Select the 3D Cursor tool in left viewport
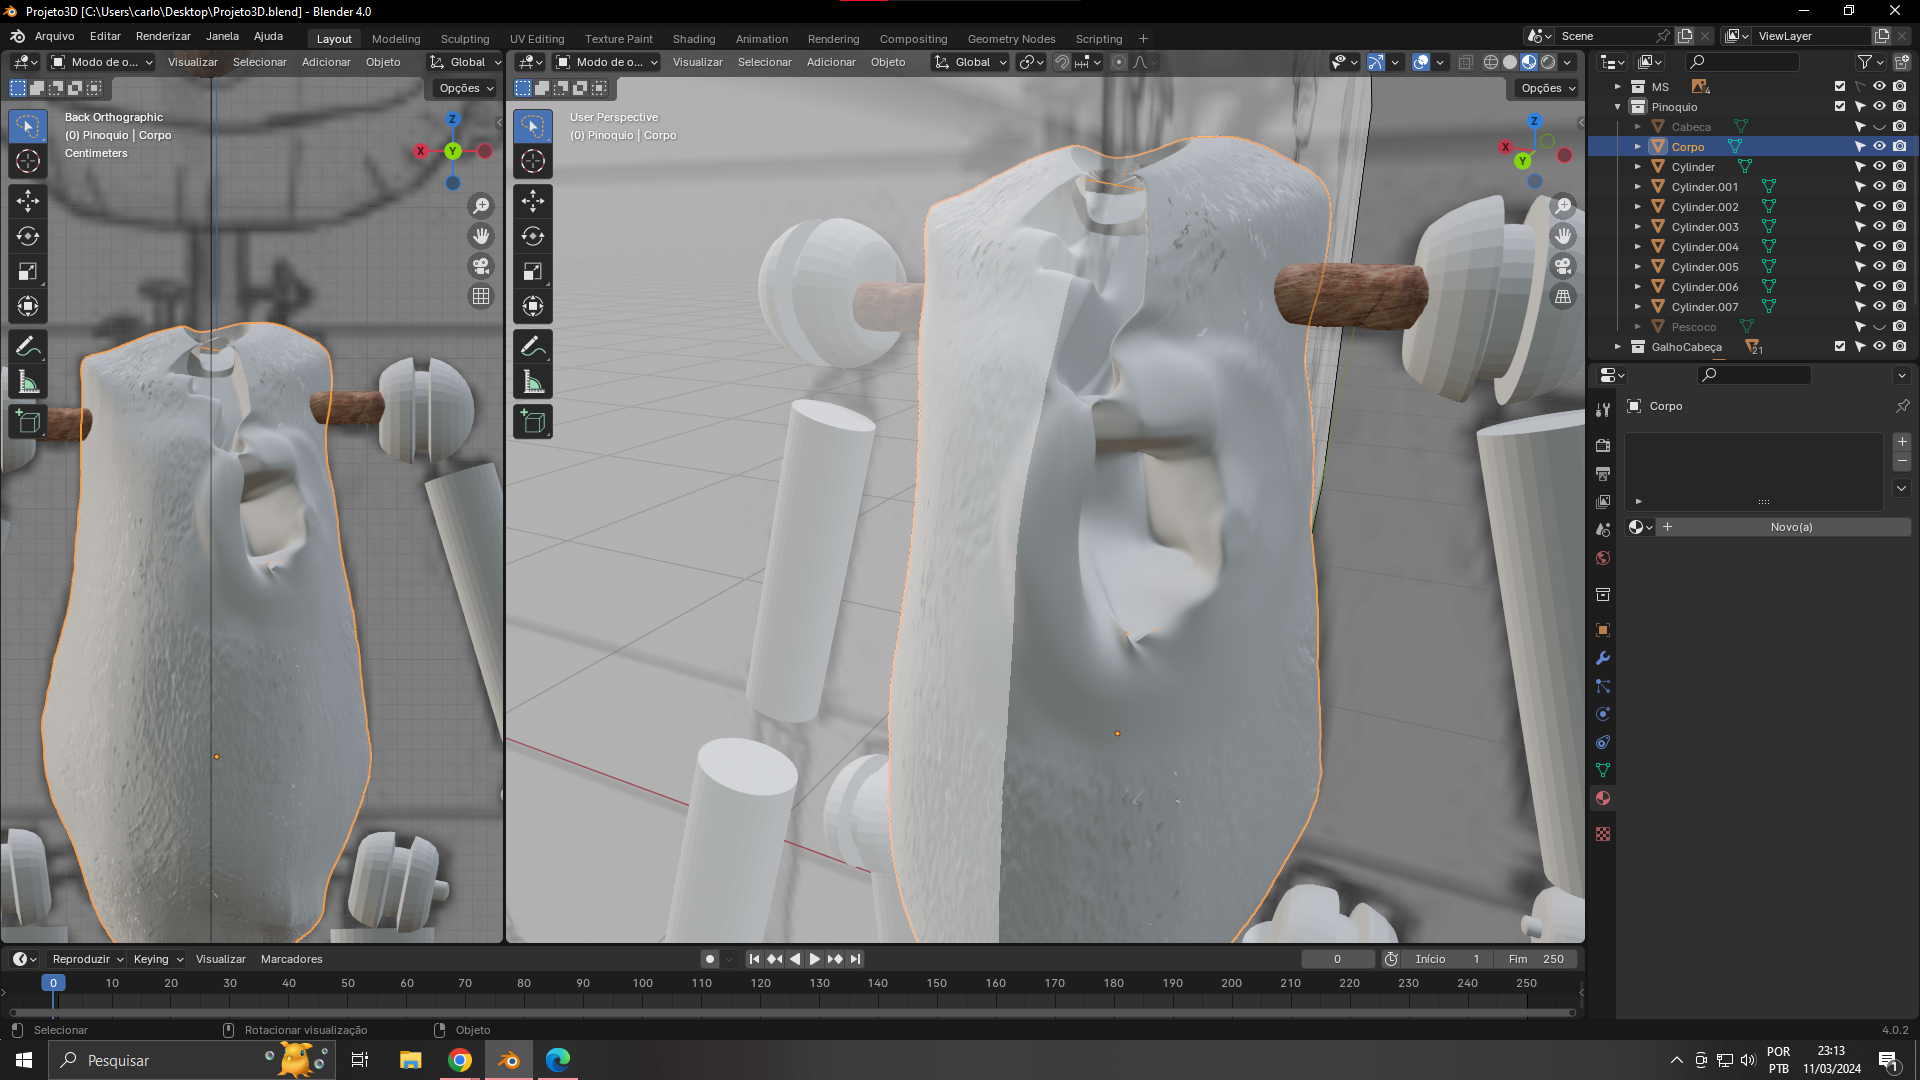Viewport: 1920px width, 1080px height. [x=28, y=161]
